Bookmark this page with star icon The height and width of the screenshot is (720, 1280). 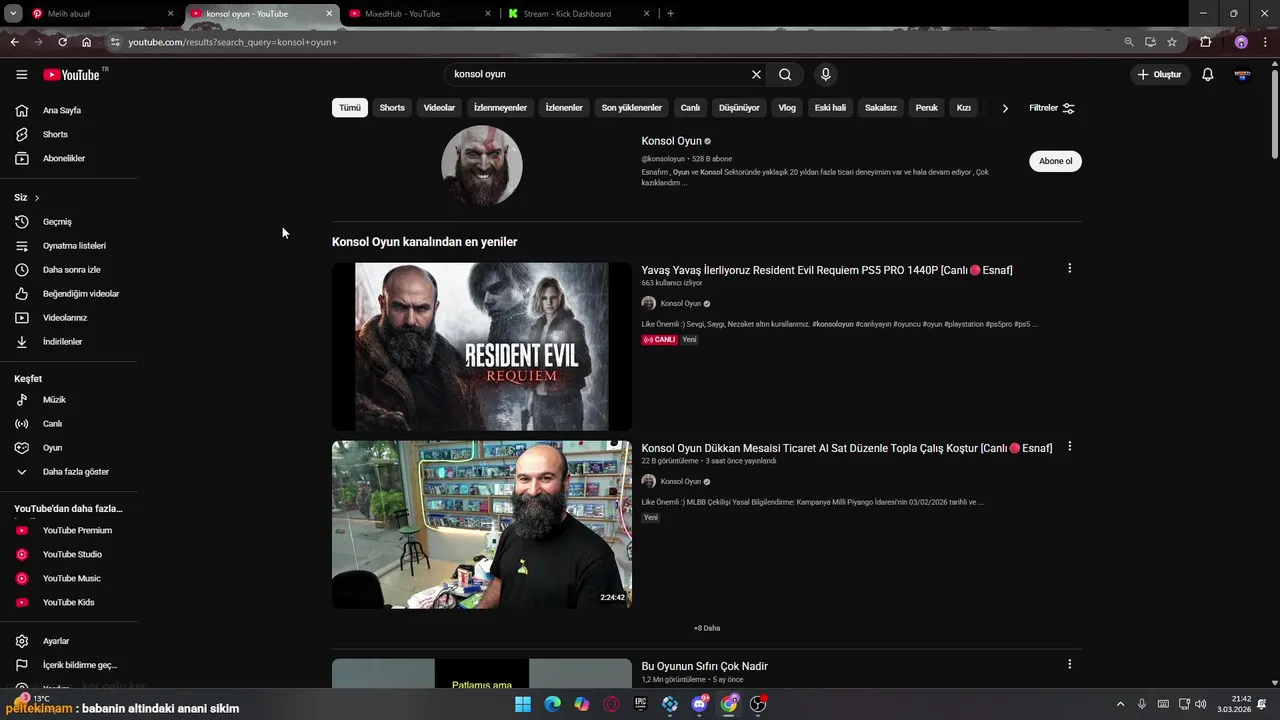click(x=1172, y=42)
